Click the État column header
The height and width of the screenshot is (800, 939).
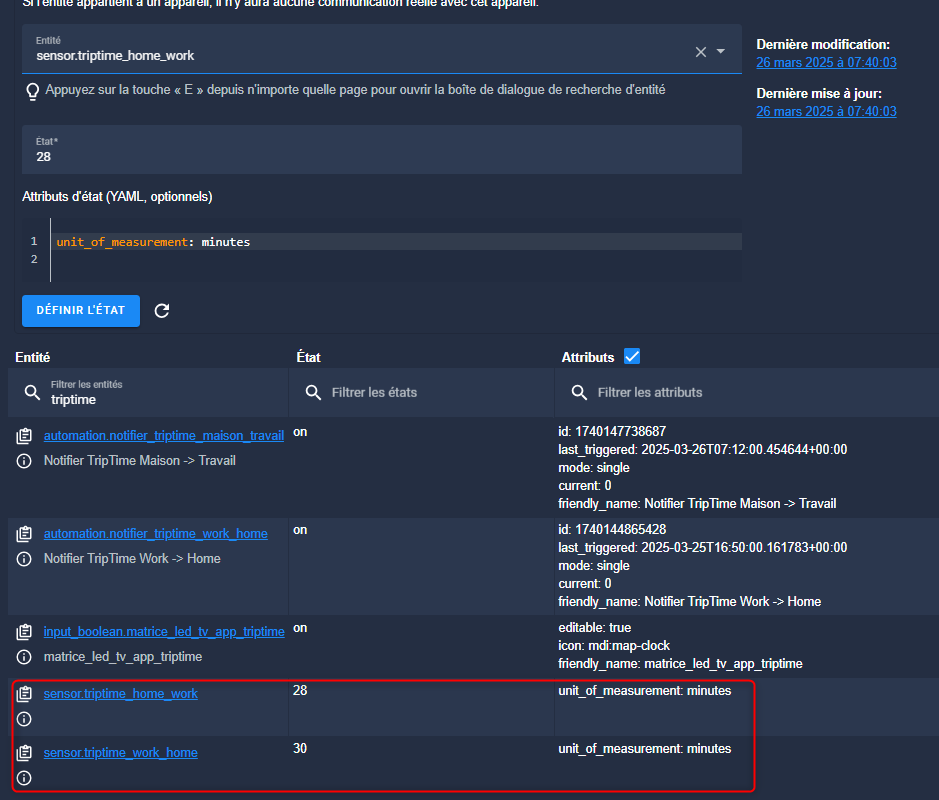308,357
